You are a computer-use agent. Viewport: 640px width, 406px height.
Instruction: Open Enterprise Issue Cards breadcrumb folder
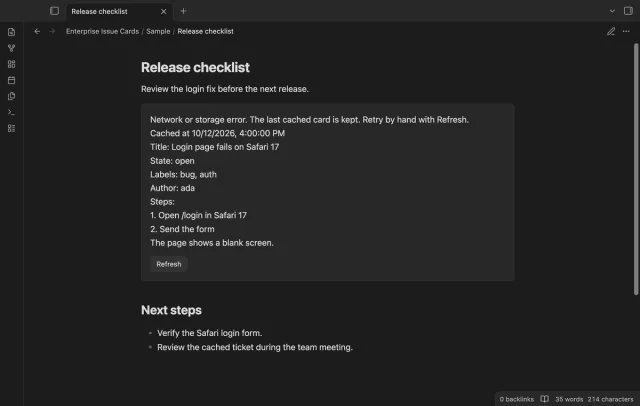[x=102, y=31]
